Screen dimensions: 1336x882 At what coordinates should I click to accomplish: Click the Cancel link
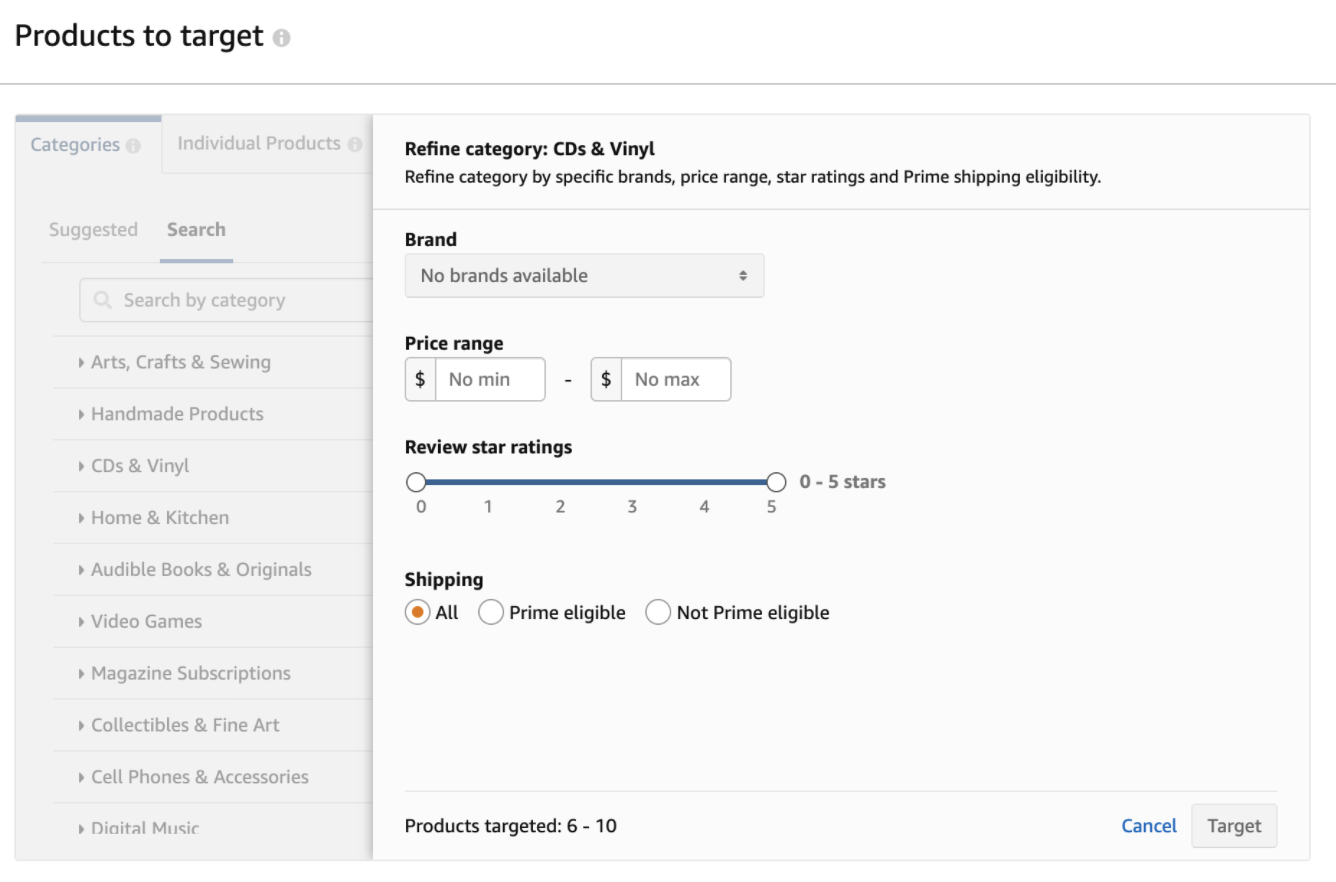point(1149,826)
